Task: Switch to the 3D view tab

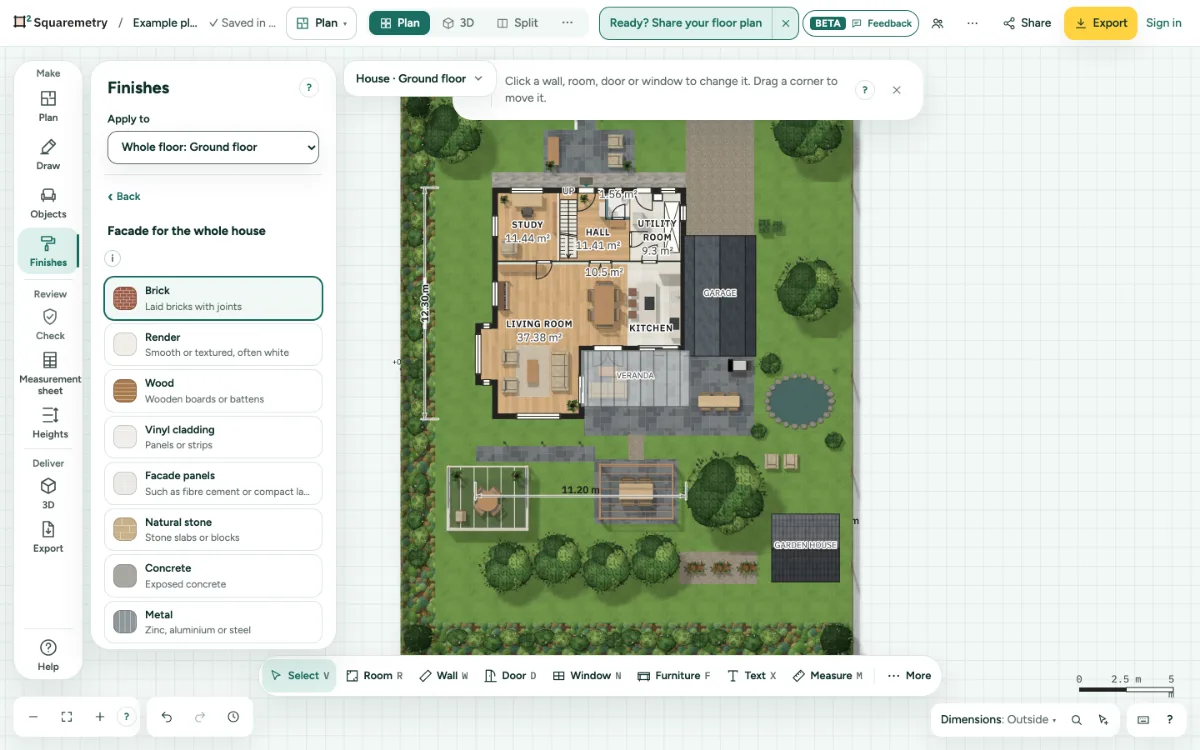Action: (x=458, y=23)
